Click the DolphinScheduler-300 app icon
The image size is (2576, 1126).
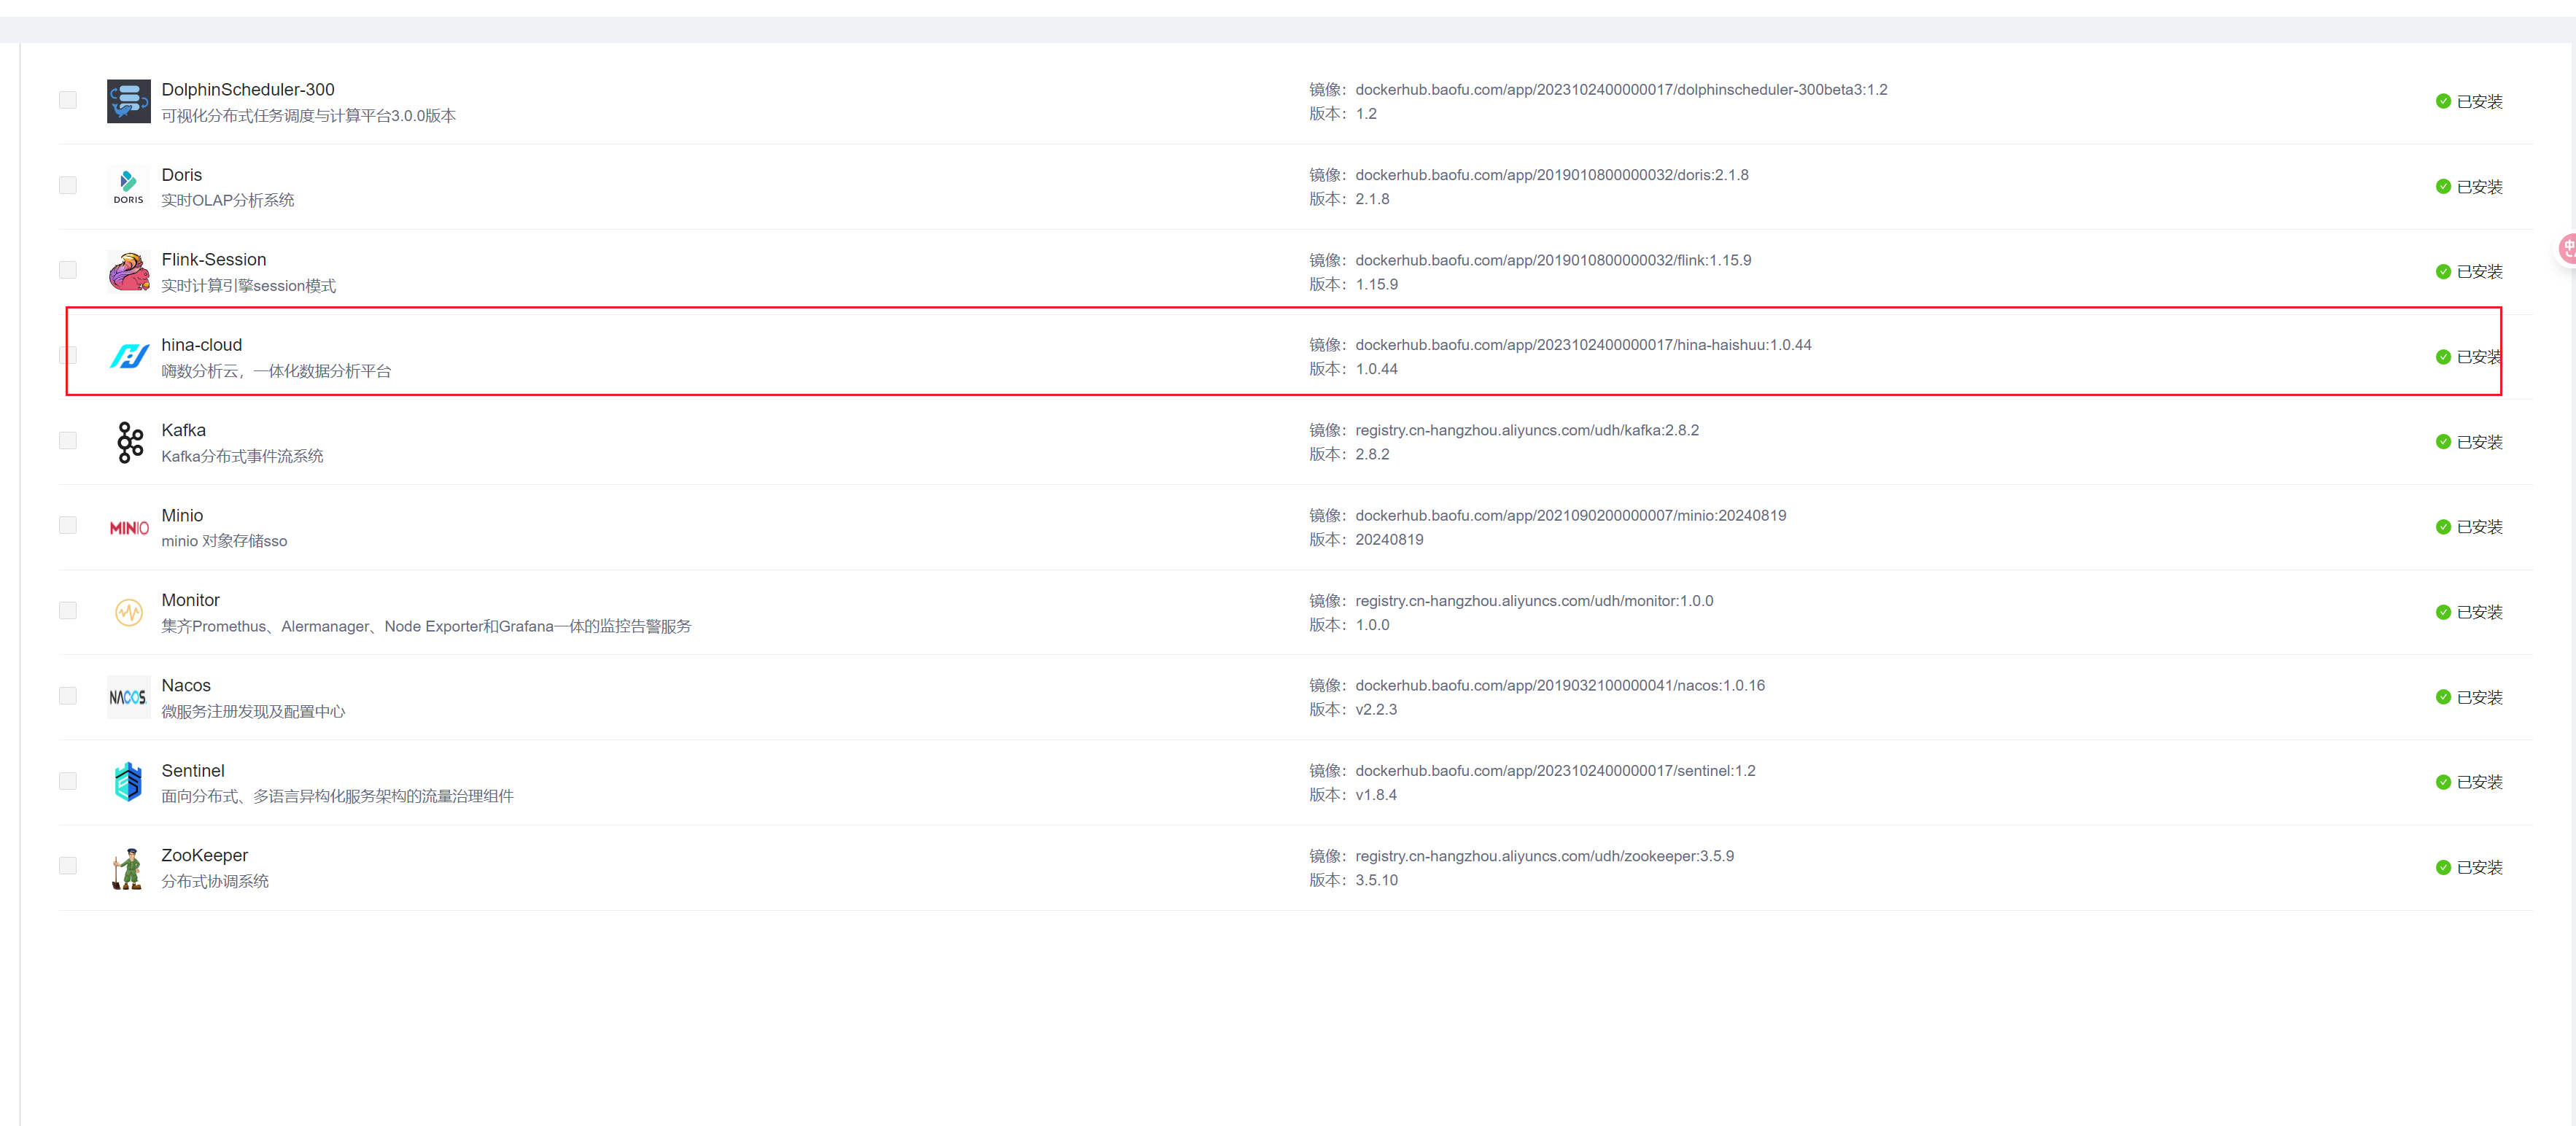tap(128, 101)
